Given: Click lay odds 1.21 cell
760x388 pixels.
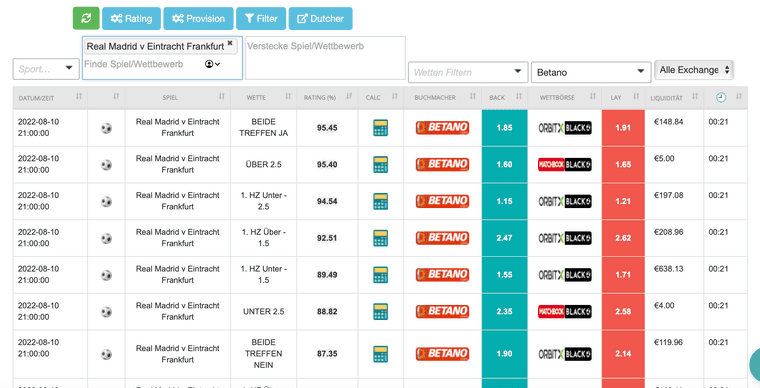Looking at the screenshot, I should [623, 202].
